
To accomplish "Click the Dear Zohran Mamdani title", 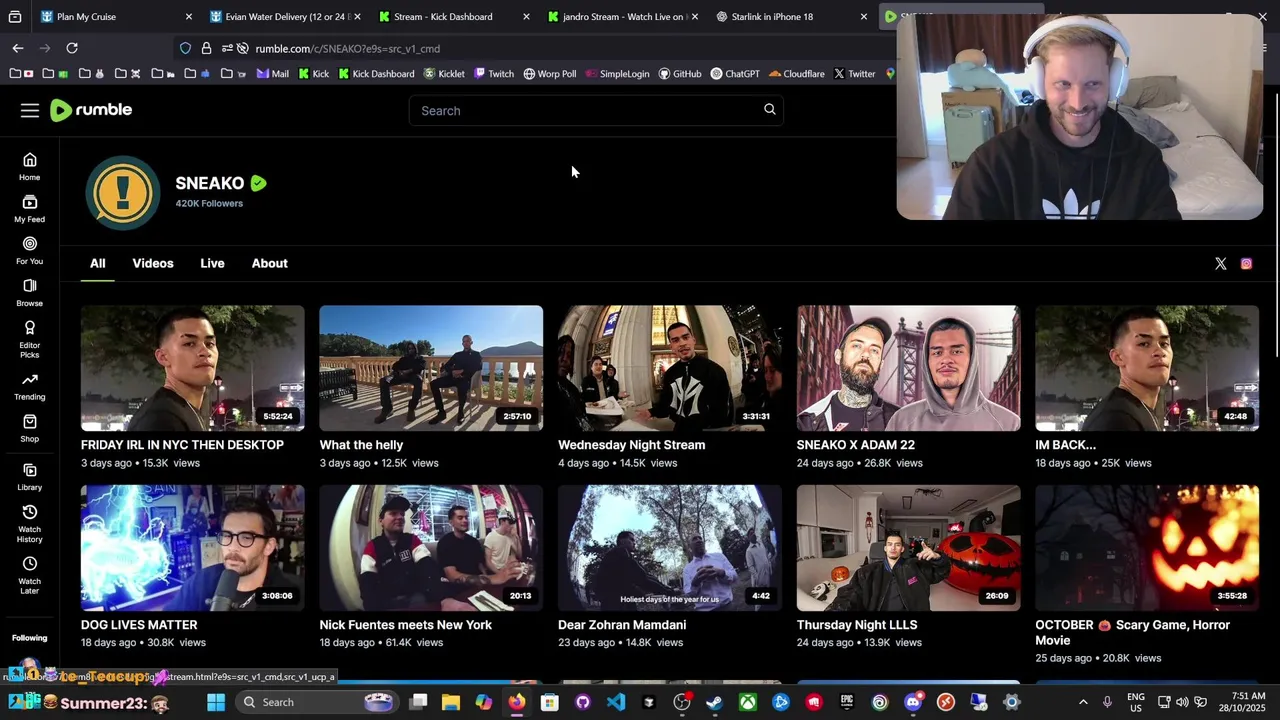I will pos(622,625).
